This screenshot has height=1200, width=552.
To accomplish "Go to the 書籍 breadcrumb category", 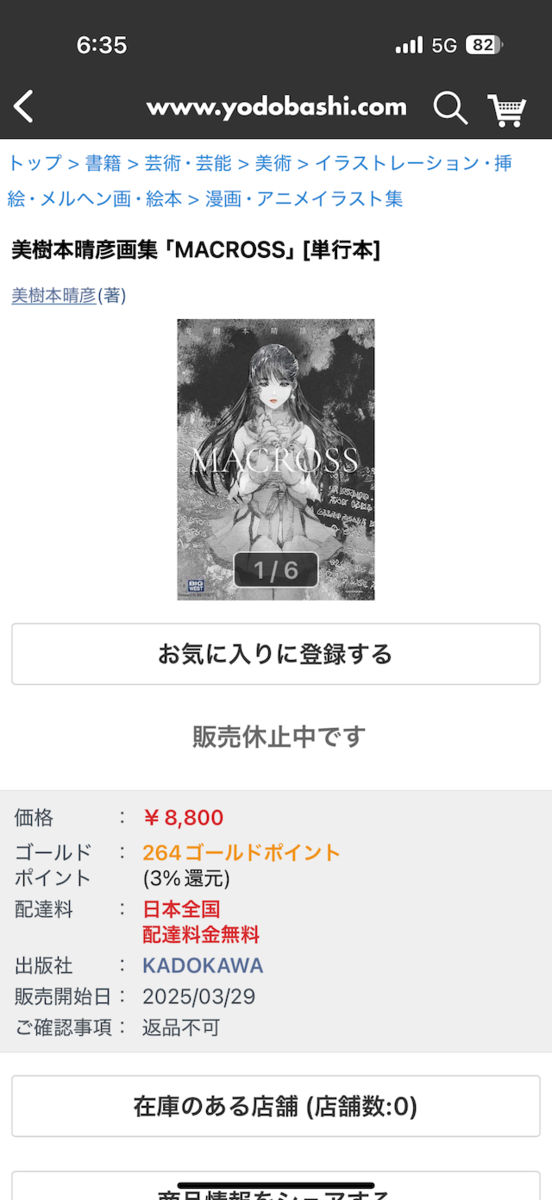I will (x=103, y=163).
